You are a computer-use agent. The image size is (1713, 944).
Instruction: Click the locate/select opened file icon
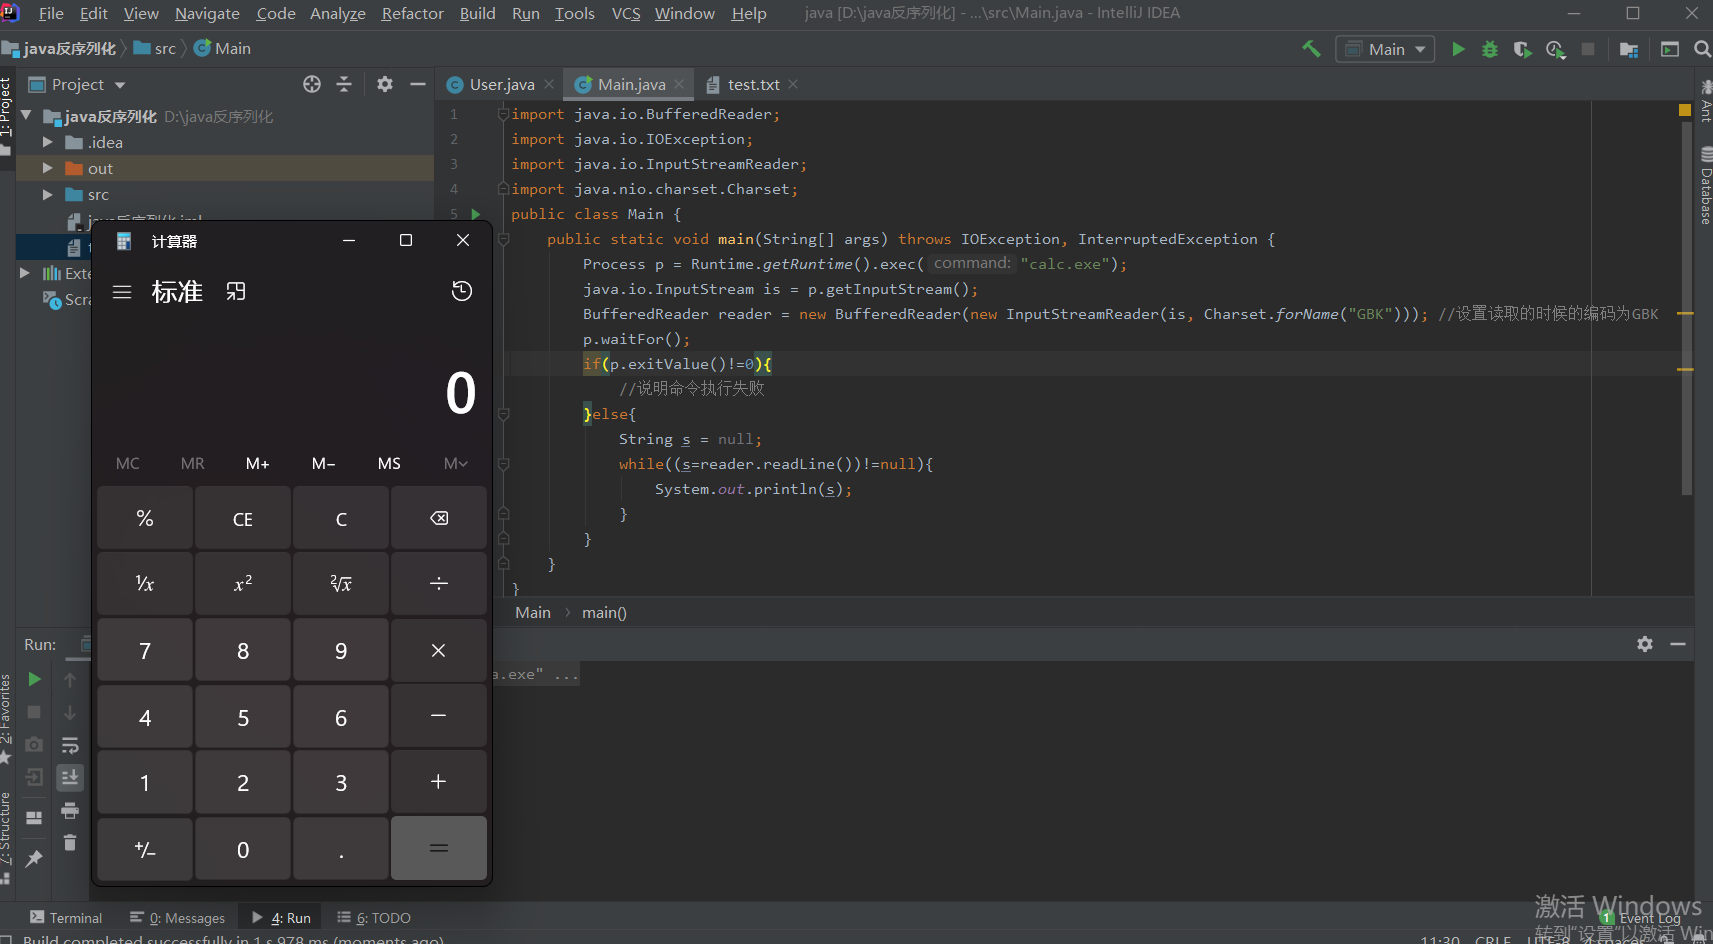pyautogui.click(x=312, y=84)
